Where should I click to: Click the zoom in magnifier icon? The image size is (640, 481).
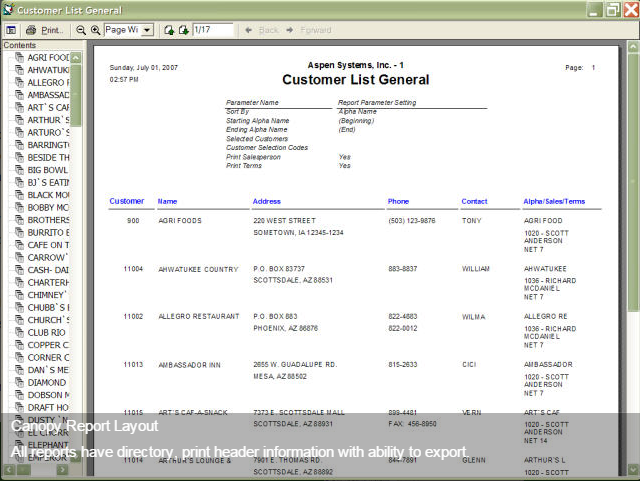pyautogui.click(x=96, y=30)
